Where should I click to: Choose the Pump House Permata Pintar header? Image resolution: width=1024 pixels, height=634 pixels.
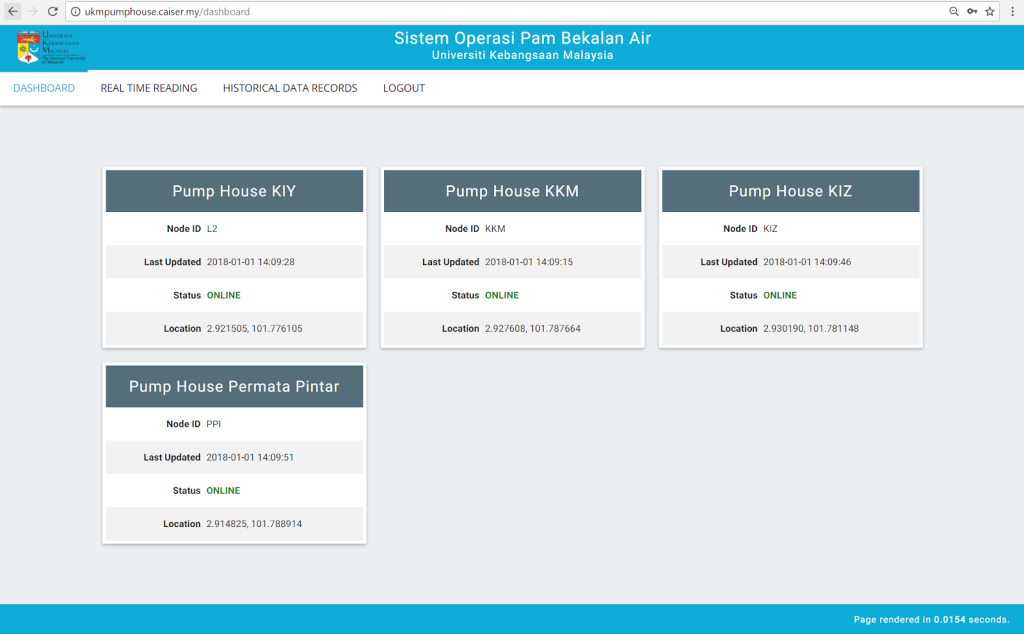(234, 386)
